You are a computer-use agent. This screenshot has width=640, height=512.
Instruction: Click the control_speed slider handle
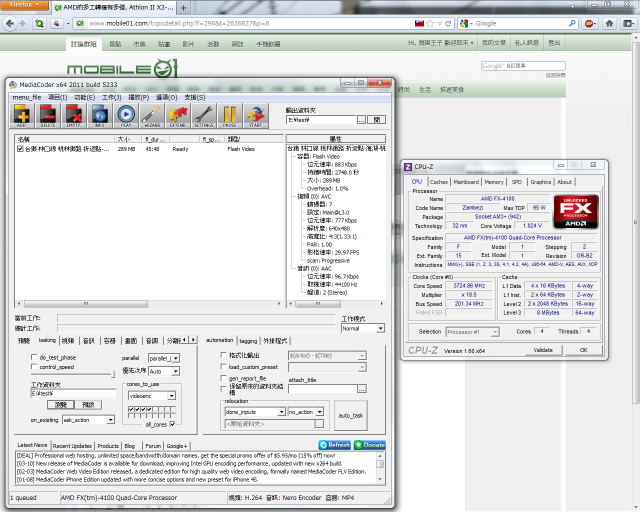pyautogui.click(x=113, y=374)
